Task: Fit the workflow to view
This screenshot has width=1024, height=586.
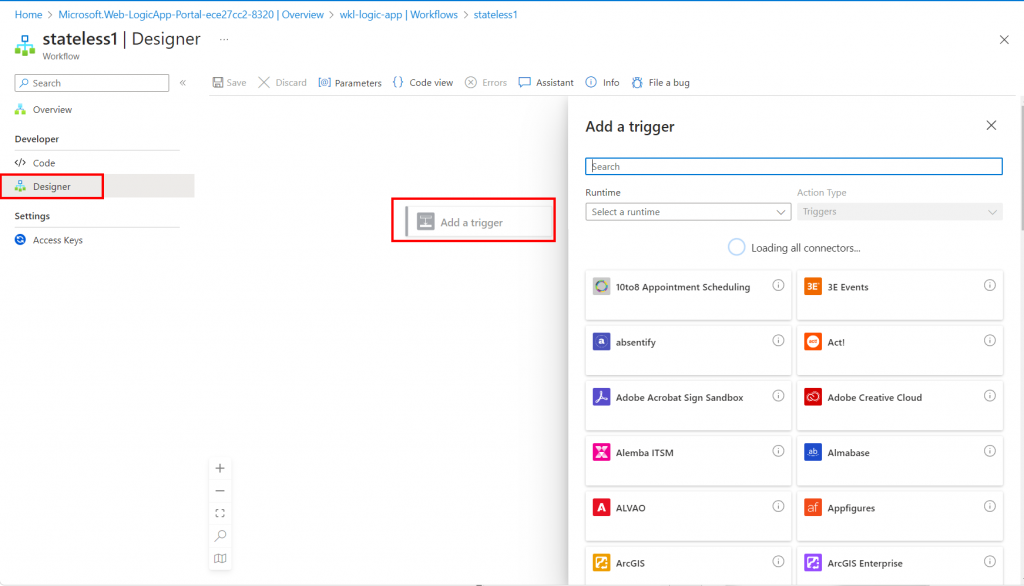Action: tap(220, 513)
